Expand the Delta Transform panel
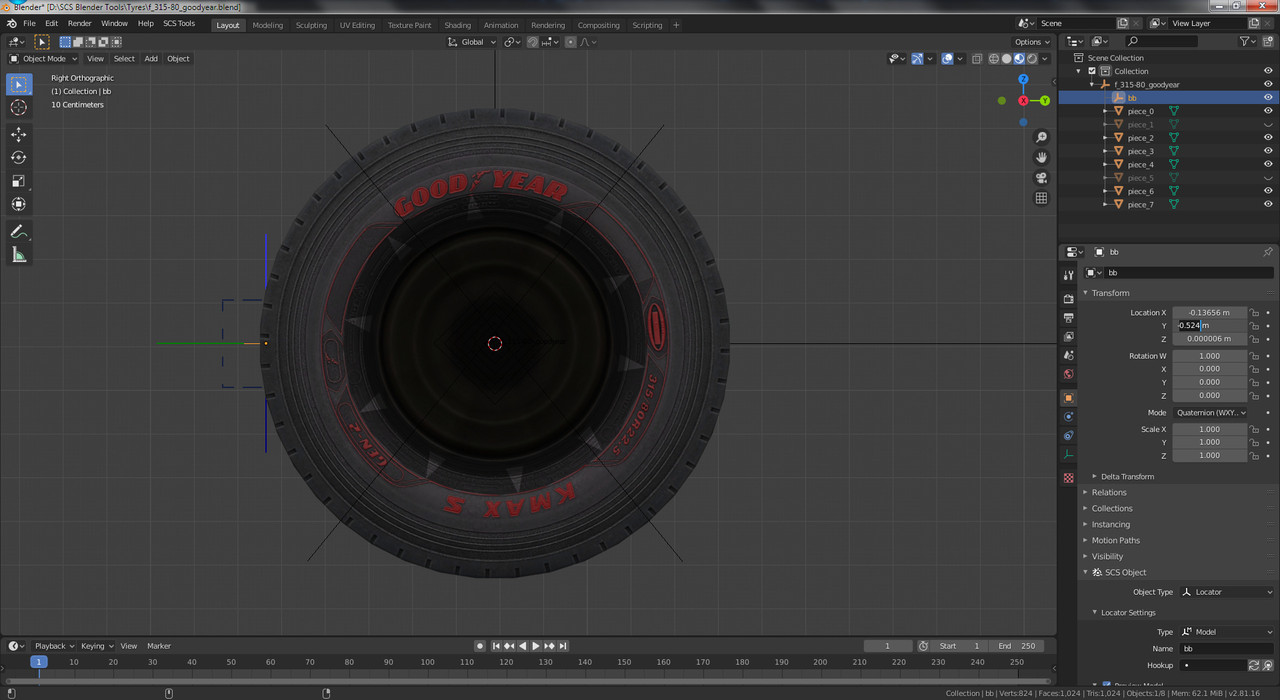The height and width of the screenshot is (700, 1280). [1127, 476]
